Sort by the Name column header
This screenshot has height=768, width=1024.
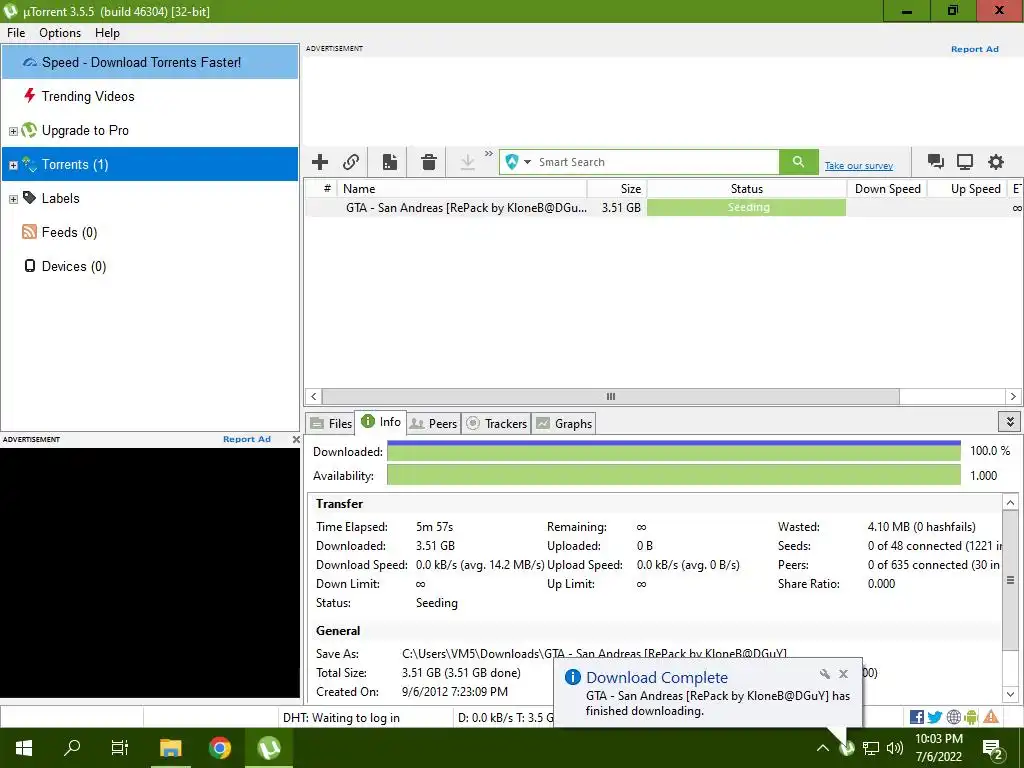462,189
